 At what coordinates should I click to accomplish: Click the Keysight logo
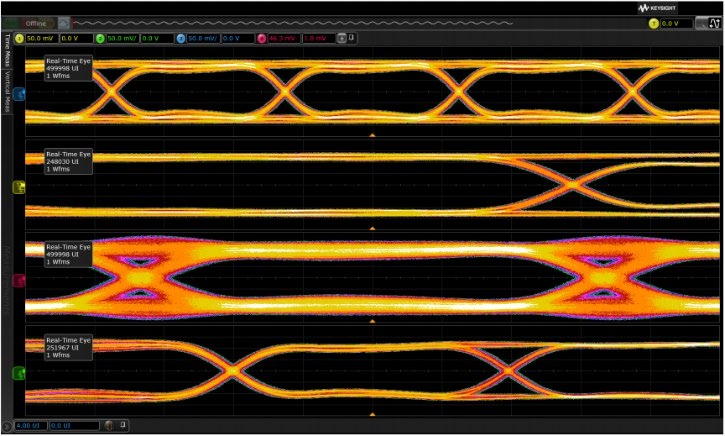click(658, 8)
